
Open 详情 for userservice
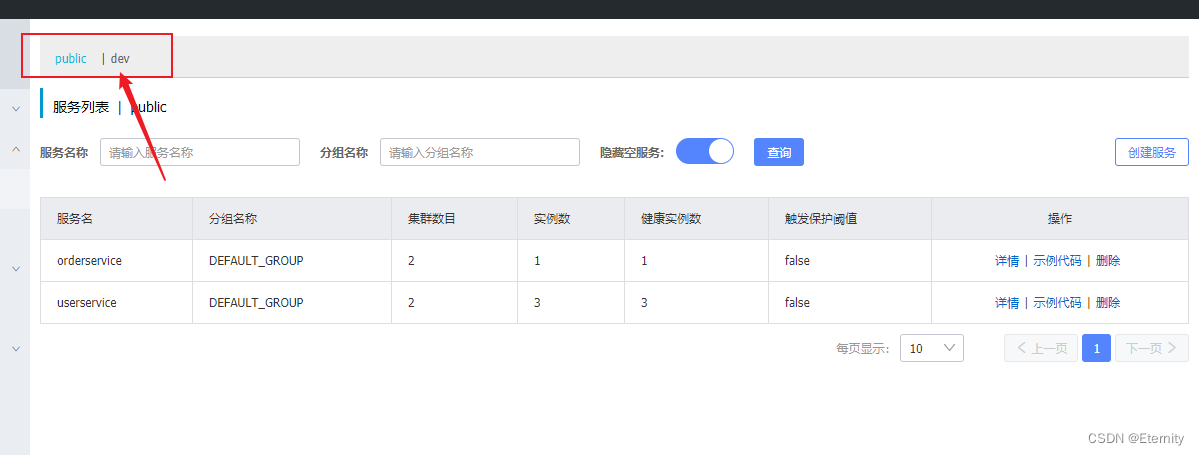1006,303
